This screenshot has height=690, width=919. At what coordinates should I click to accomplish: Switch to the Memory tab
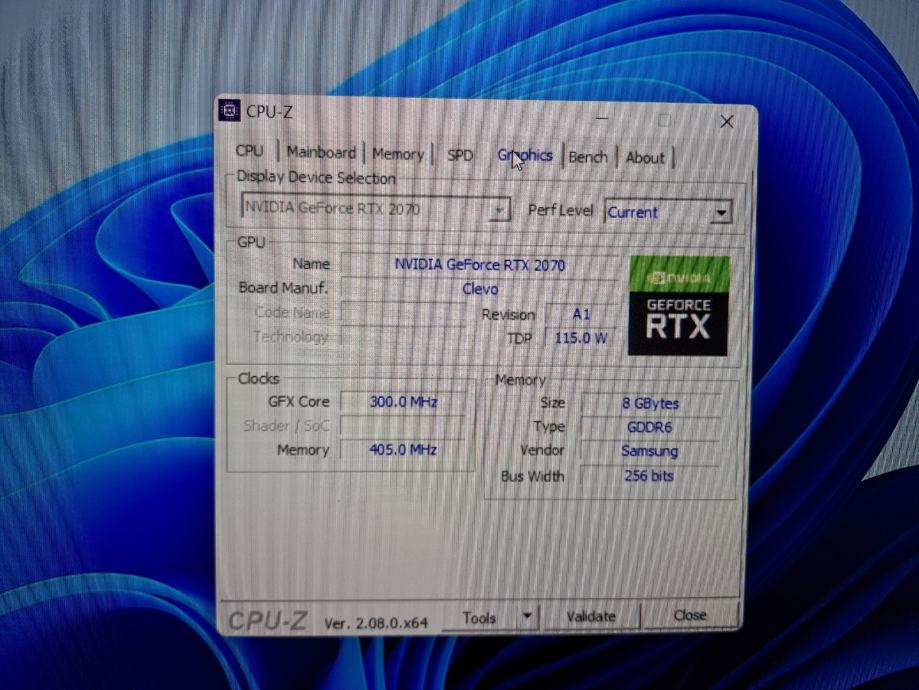tap(398, 154)
